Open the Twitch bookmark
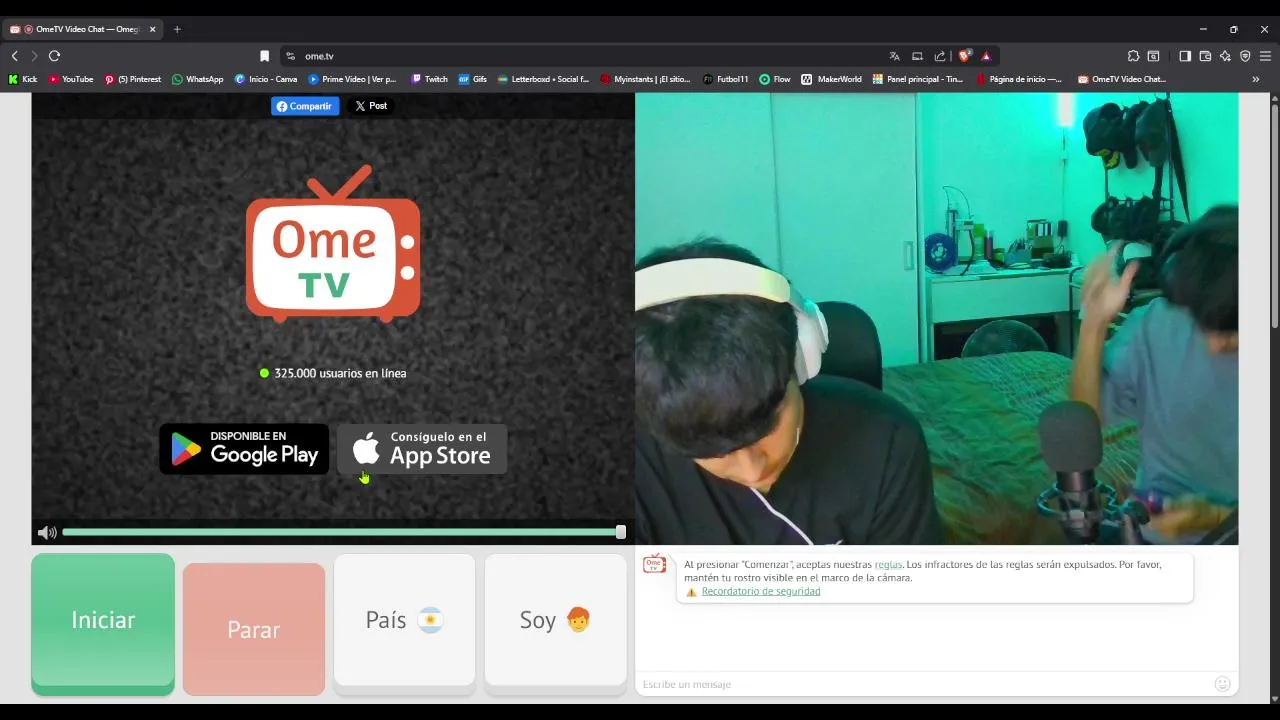The height and width of the screenshot is (720, 1280). [429, 79]
